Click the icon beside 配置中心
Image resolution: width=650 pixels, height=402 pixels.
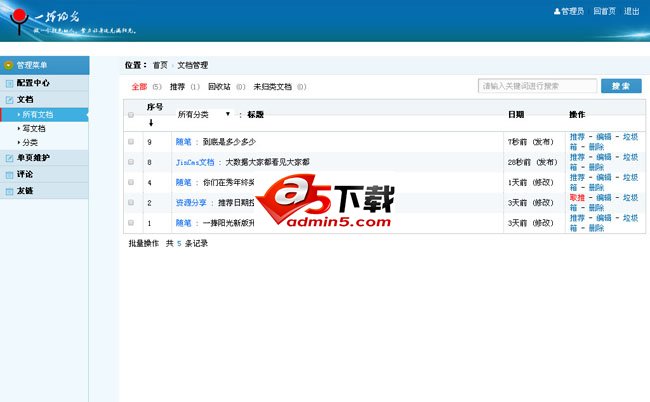tap(9, 84)
